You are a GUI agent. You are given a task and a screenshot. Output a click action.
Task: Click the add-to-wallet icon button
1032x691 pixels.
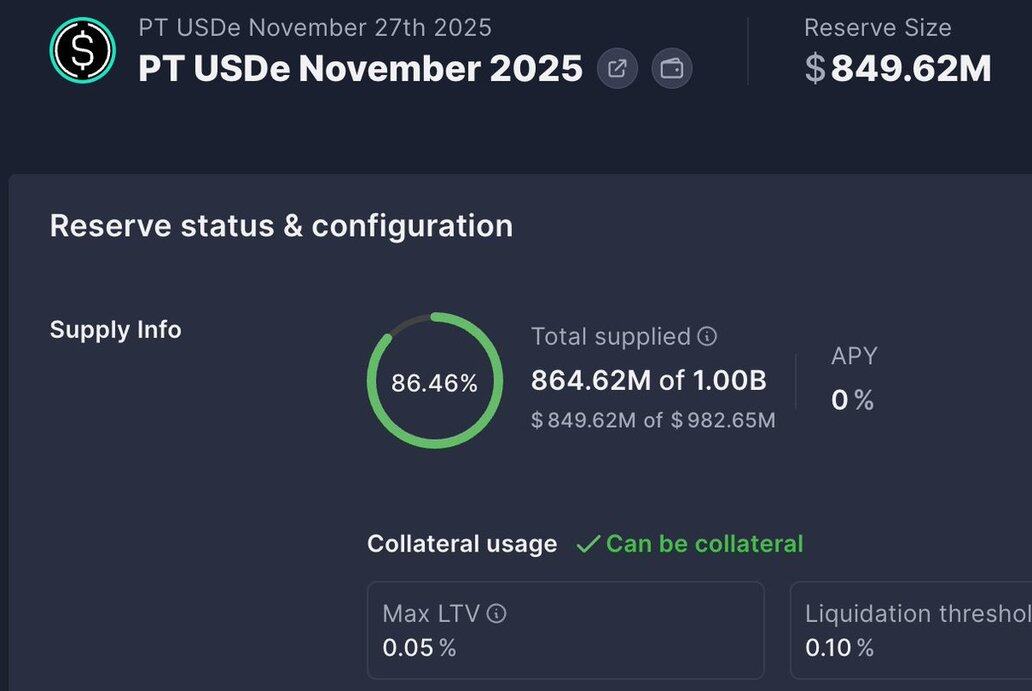(x=671, y=68)
